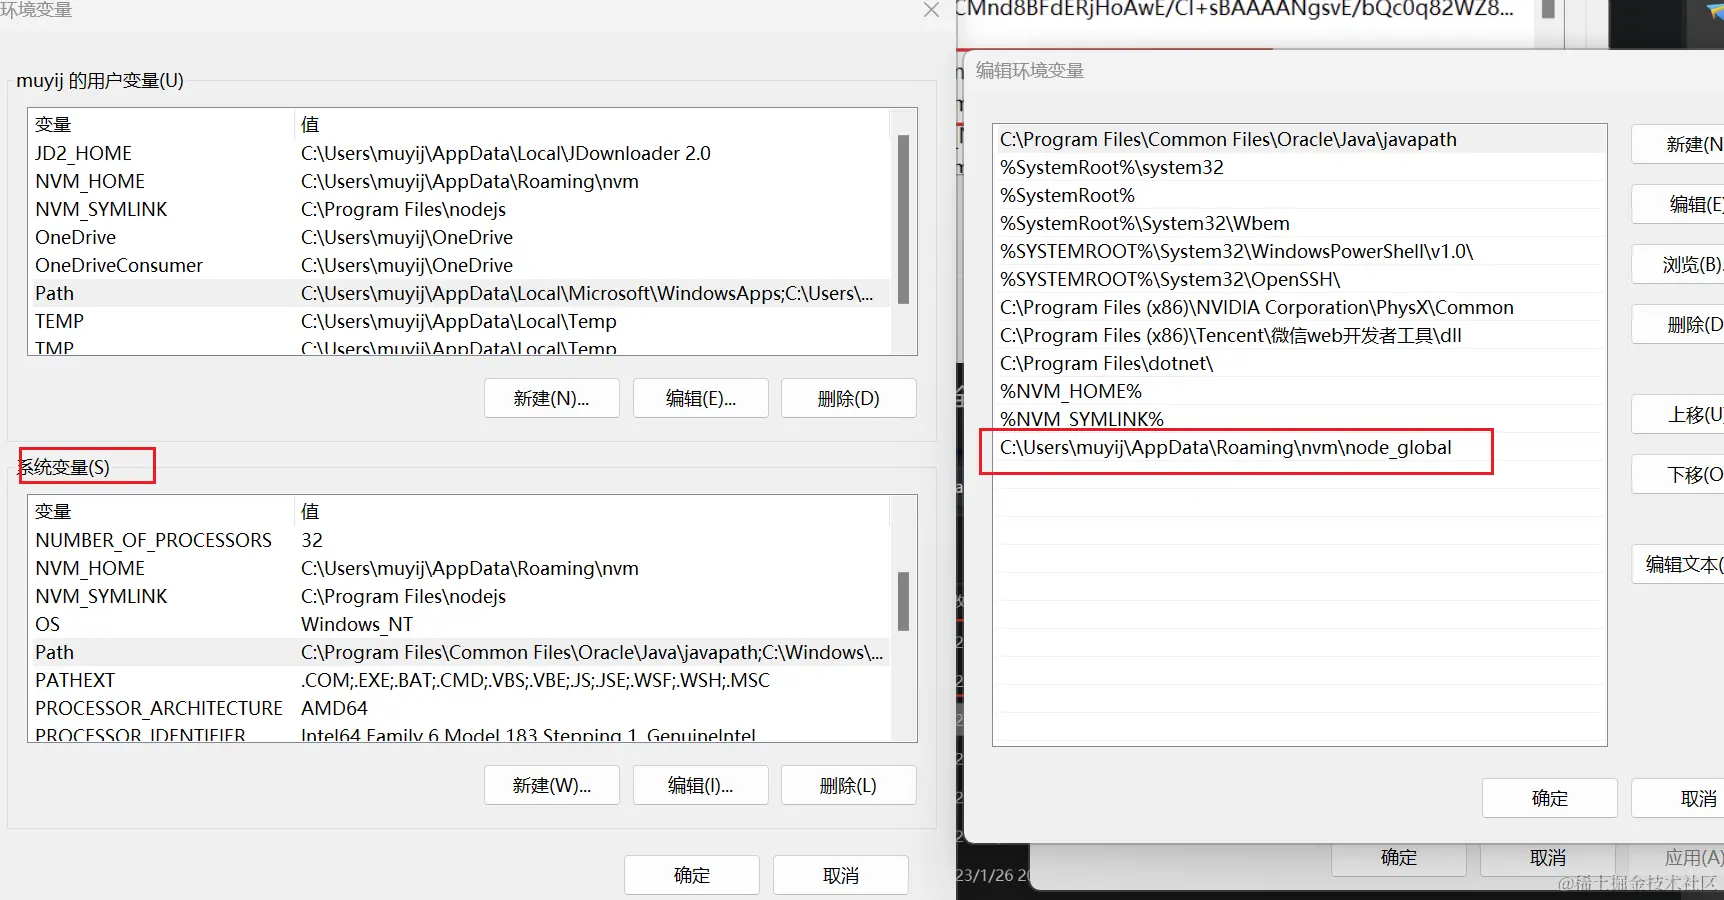The width and height of the screenshot is (1724, 900).
Task: Select Path row in system variables
Action: point(459,652)
